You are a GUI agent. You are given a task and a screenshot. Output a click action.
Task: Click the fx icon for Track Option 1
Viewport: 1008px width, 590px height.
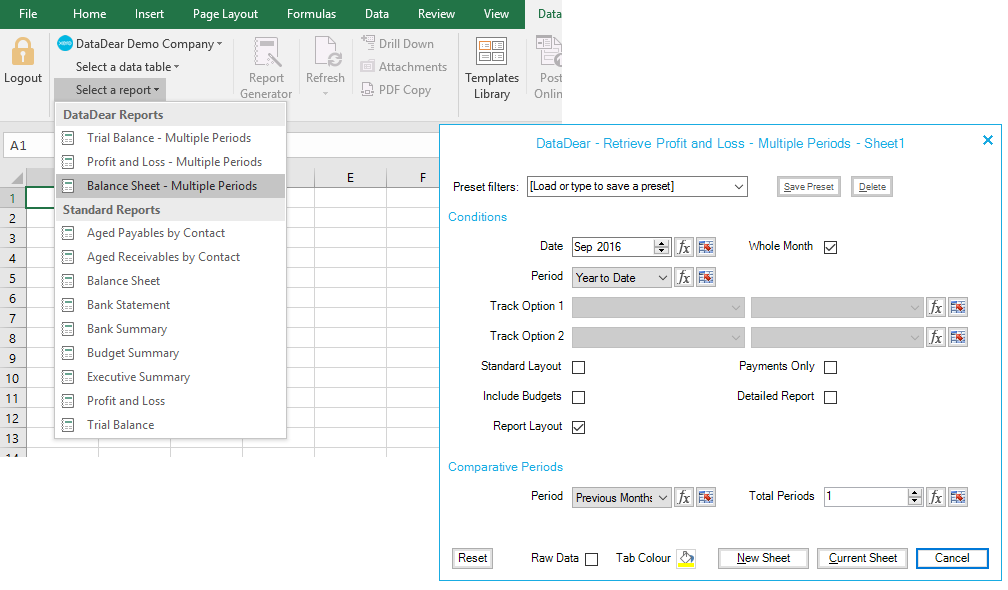pyautogui.click(x=936, y=307)
